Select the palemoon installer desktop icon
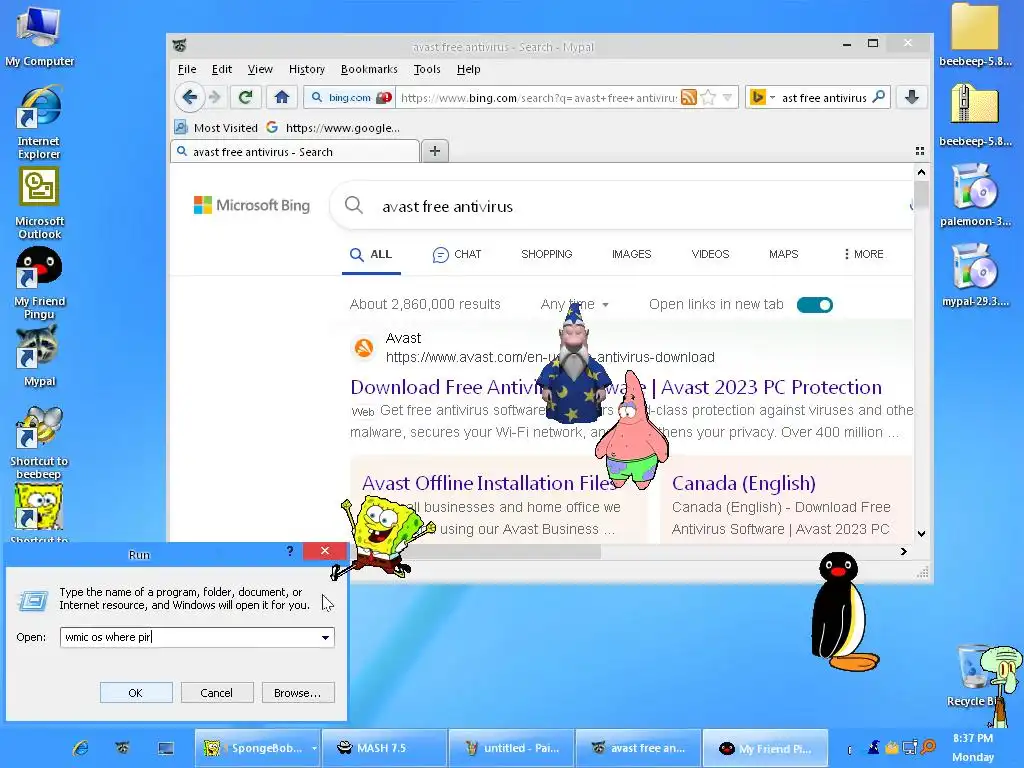Viewport: 1024px width, 768px height. (975, 195)
